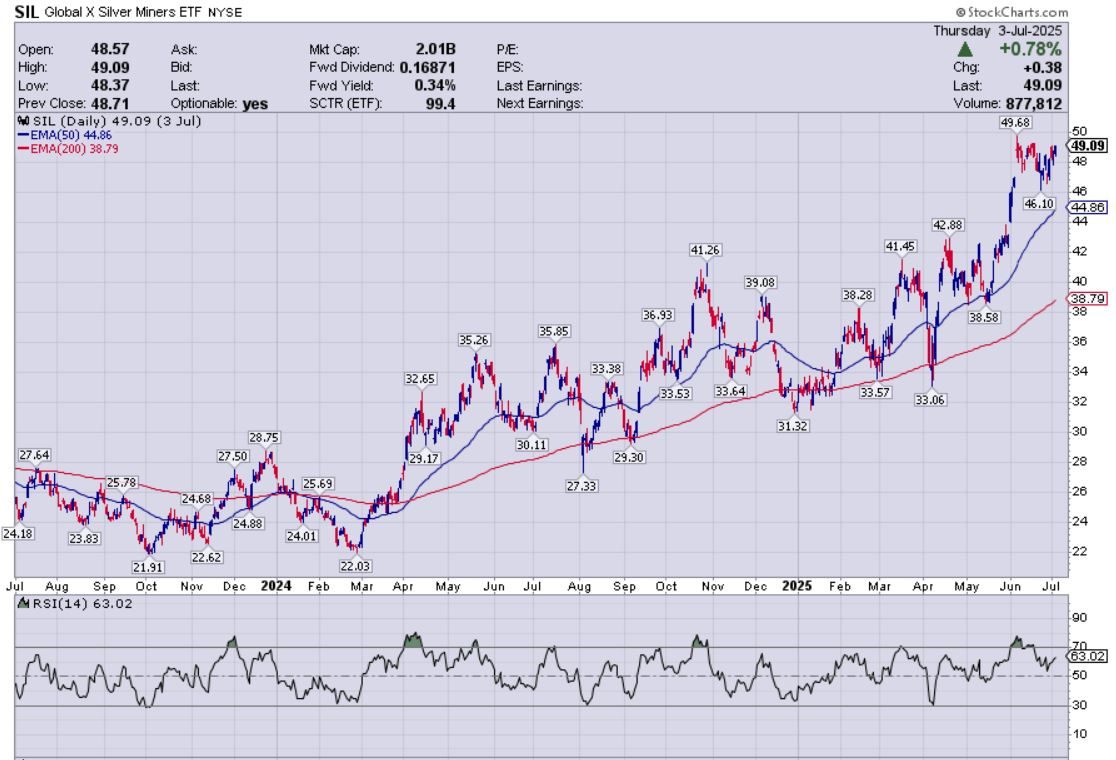1116x760 pixels.
Task: Select the SCTR (ETF) value 99.4
Action: (x=441, y=104)
